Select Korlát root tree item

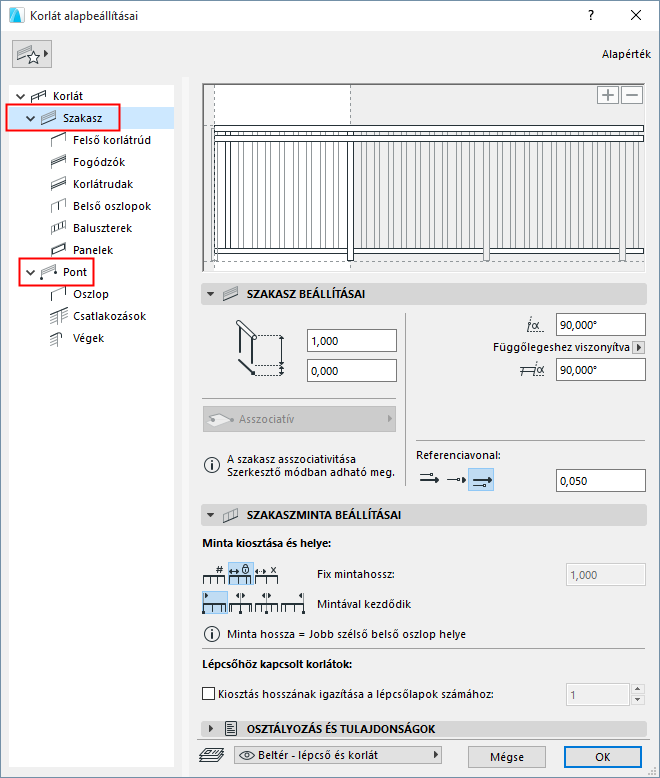[67, 96]
